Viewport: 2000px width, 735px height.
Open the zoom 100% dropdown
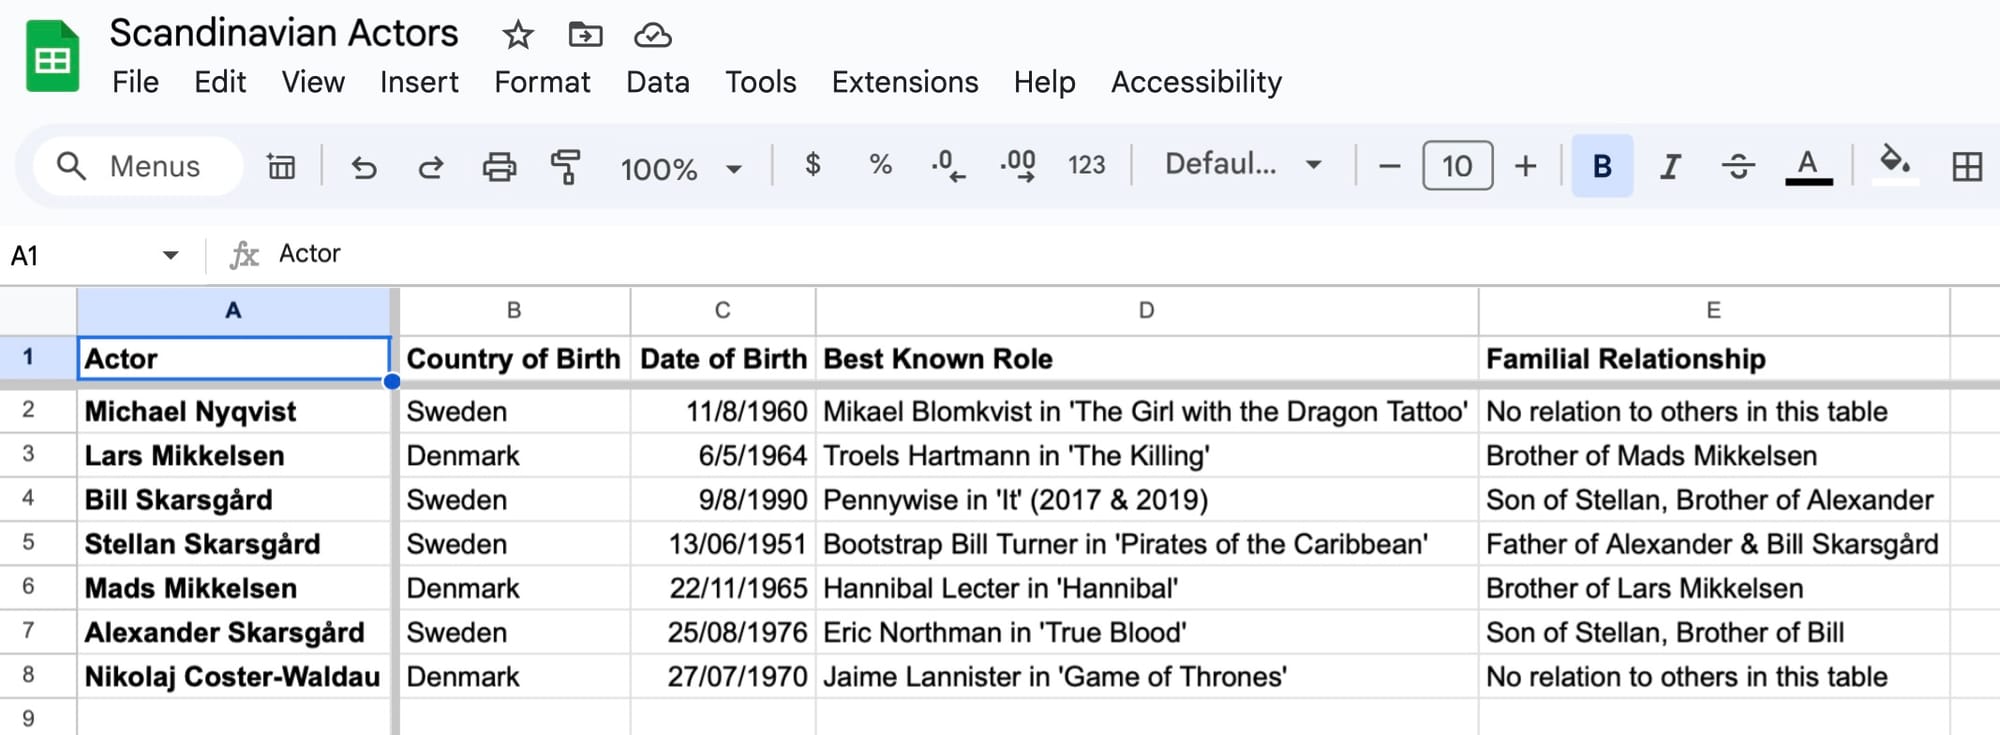tap(681, 168)
